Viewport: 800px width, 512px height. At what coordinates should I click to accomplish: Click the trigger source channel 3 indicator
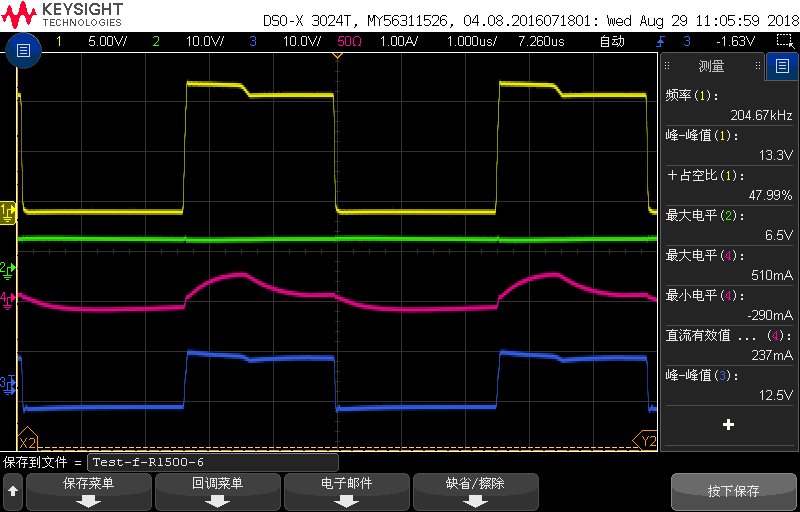click(687, 41)
